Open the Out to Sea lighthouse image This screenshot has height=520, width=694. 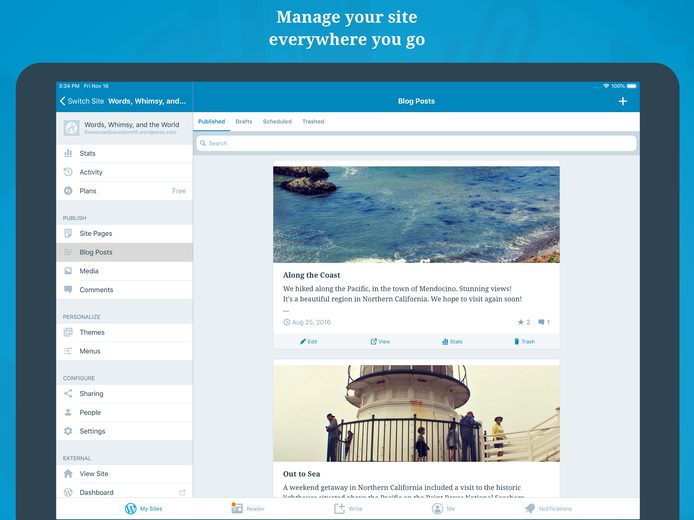point(416,413)
